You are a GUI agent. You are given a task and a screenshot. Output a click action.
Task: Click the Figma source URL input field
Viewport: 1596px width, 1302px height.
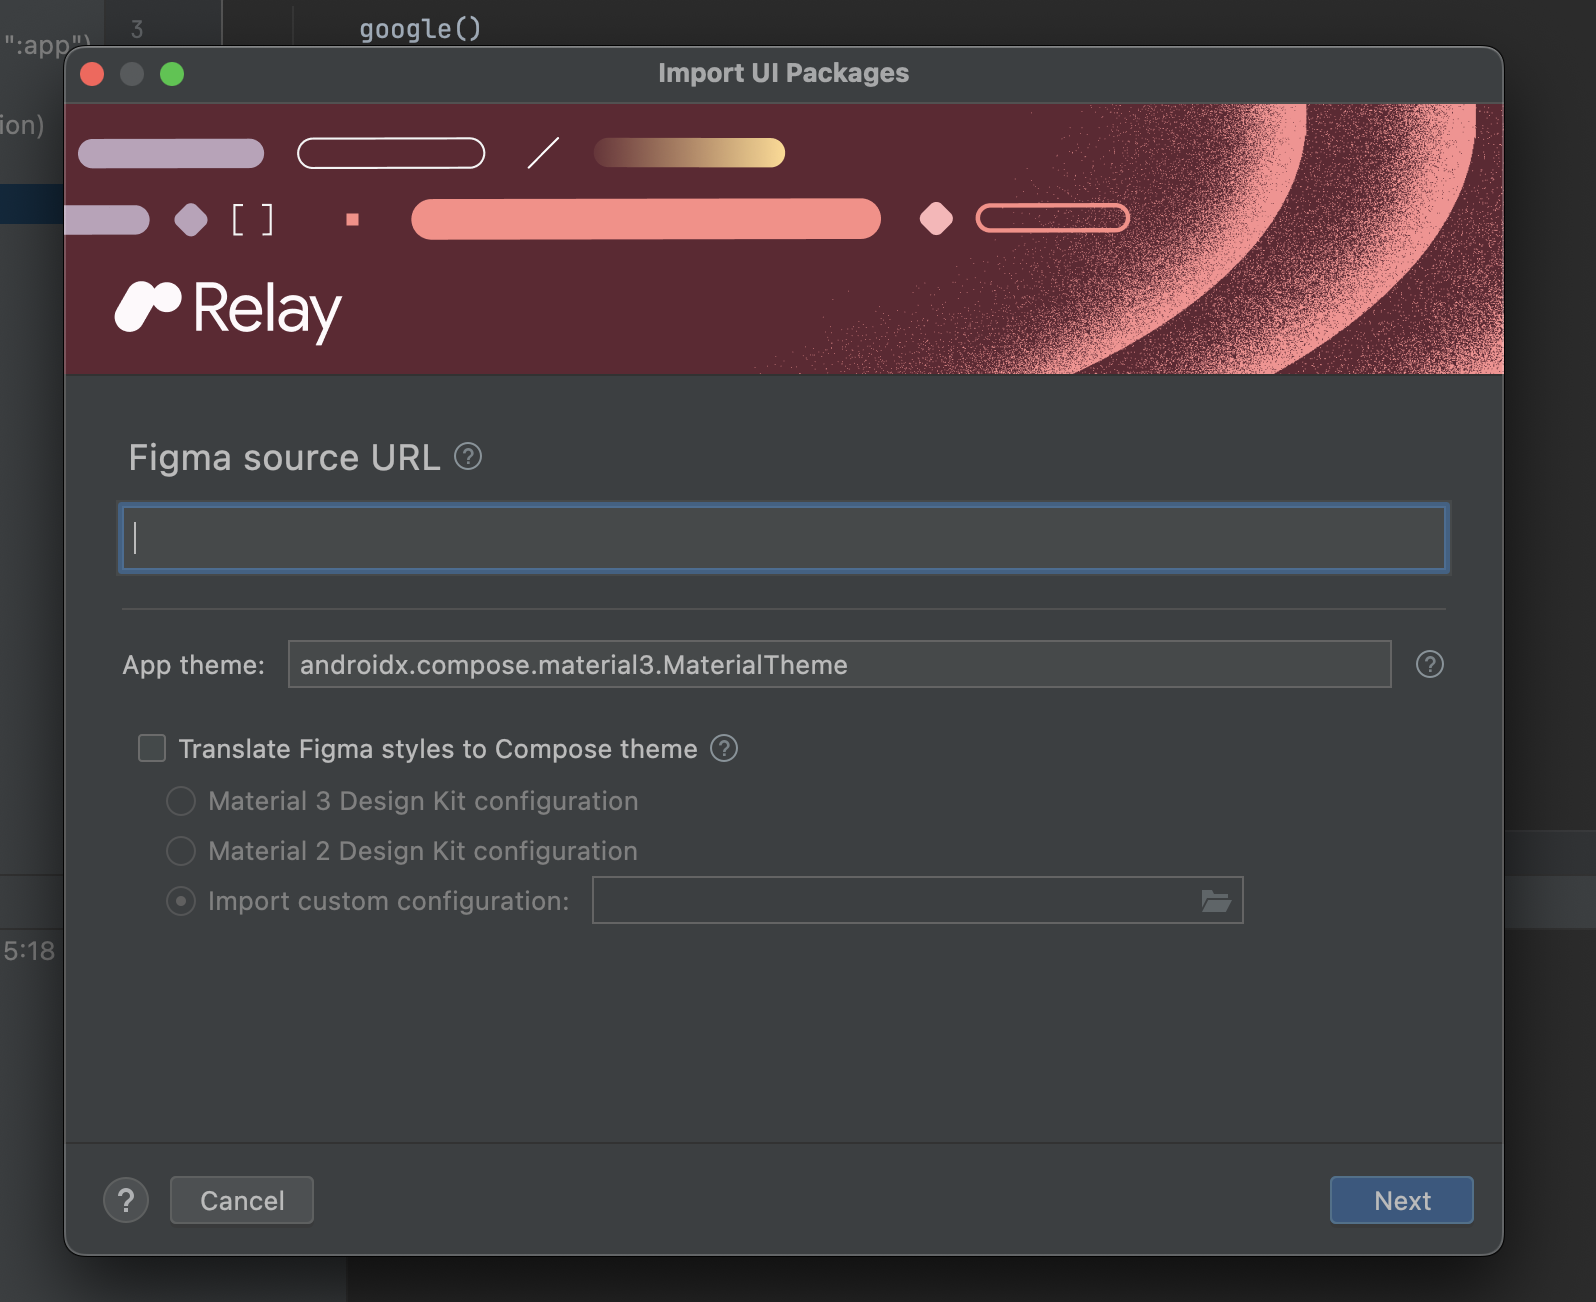[x=784, y=538]
